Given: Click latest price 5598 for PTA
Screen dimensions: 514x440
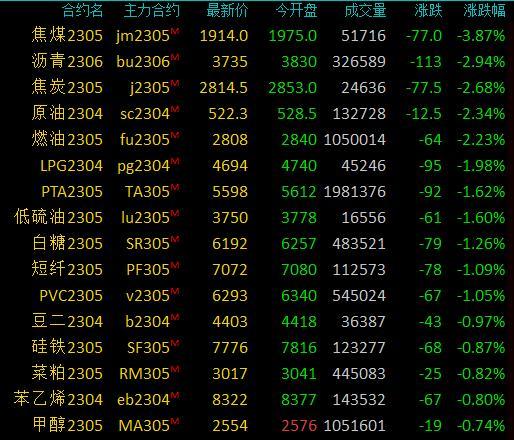Looking at the screenshot, I should 230,192.
